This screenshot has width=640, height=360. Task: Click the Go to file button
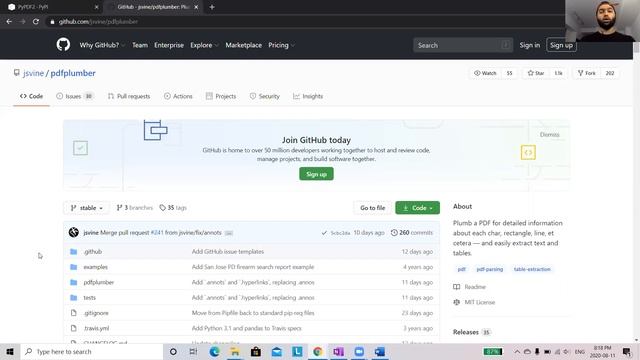click(x=372, y=208)
